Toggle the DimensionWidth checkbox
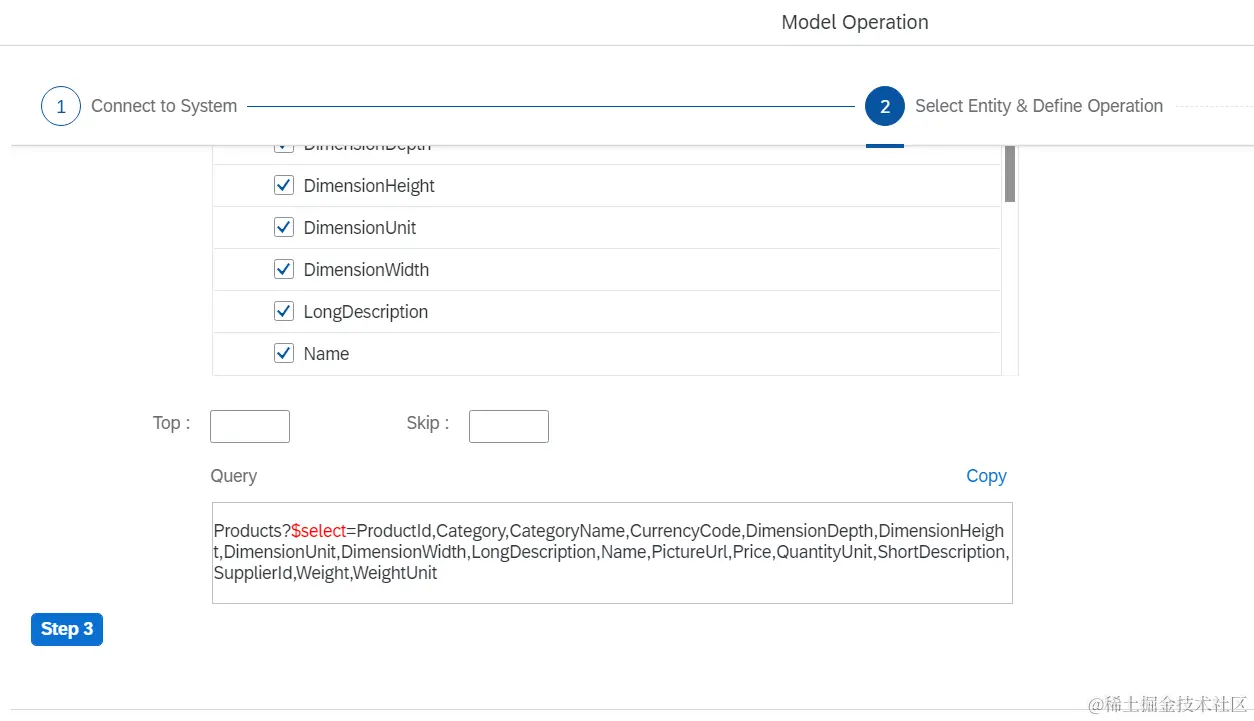 tap(284, 270)
